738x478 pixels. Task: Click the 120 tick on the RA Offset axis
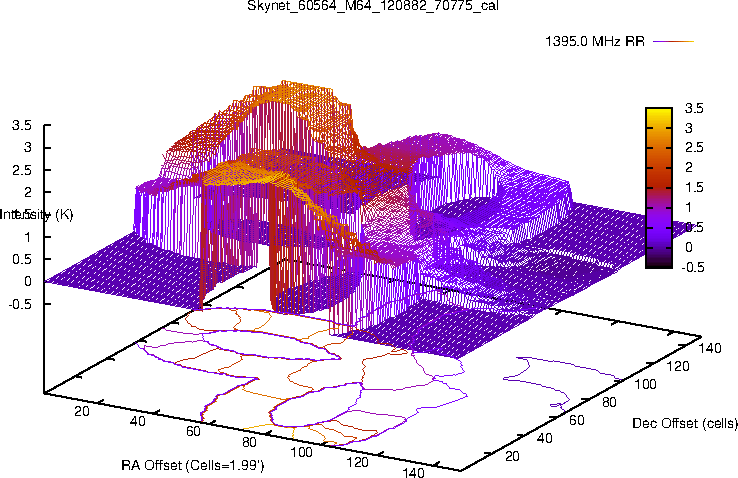coord(357,462)
